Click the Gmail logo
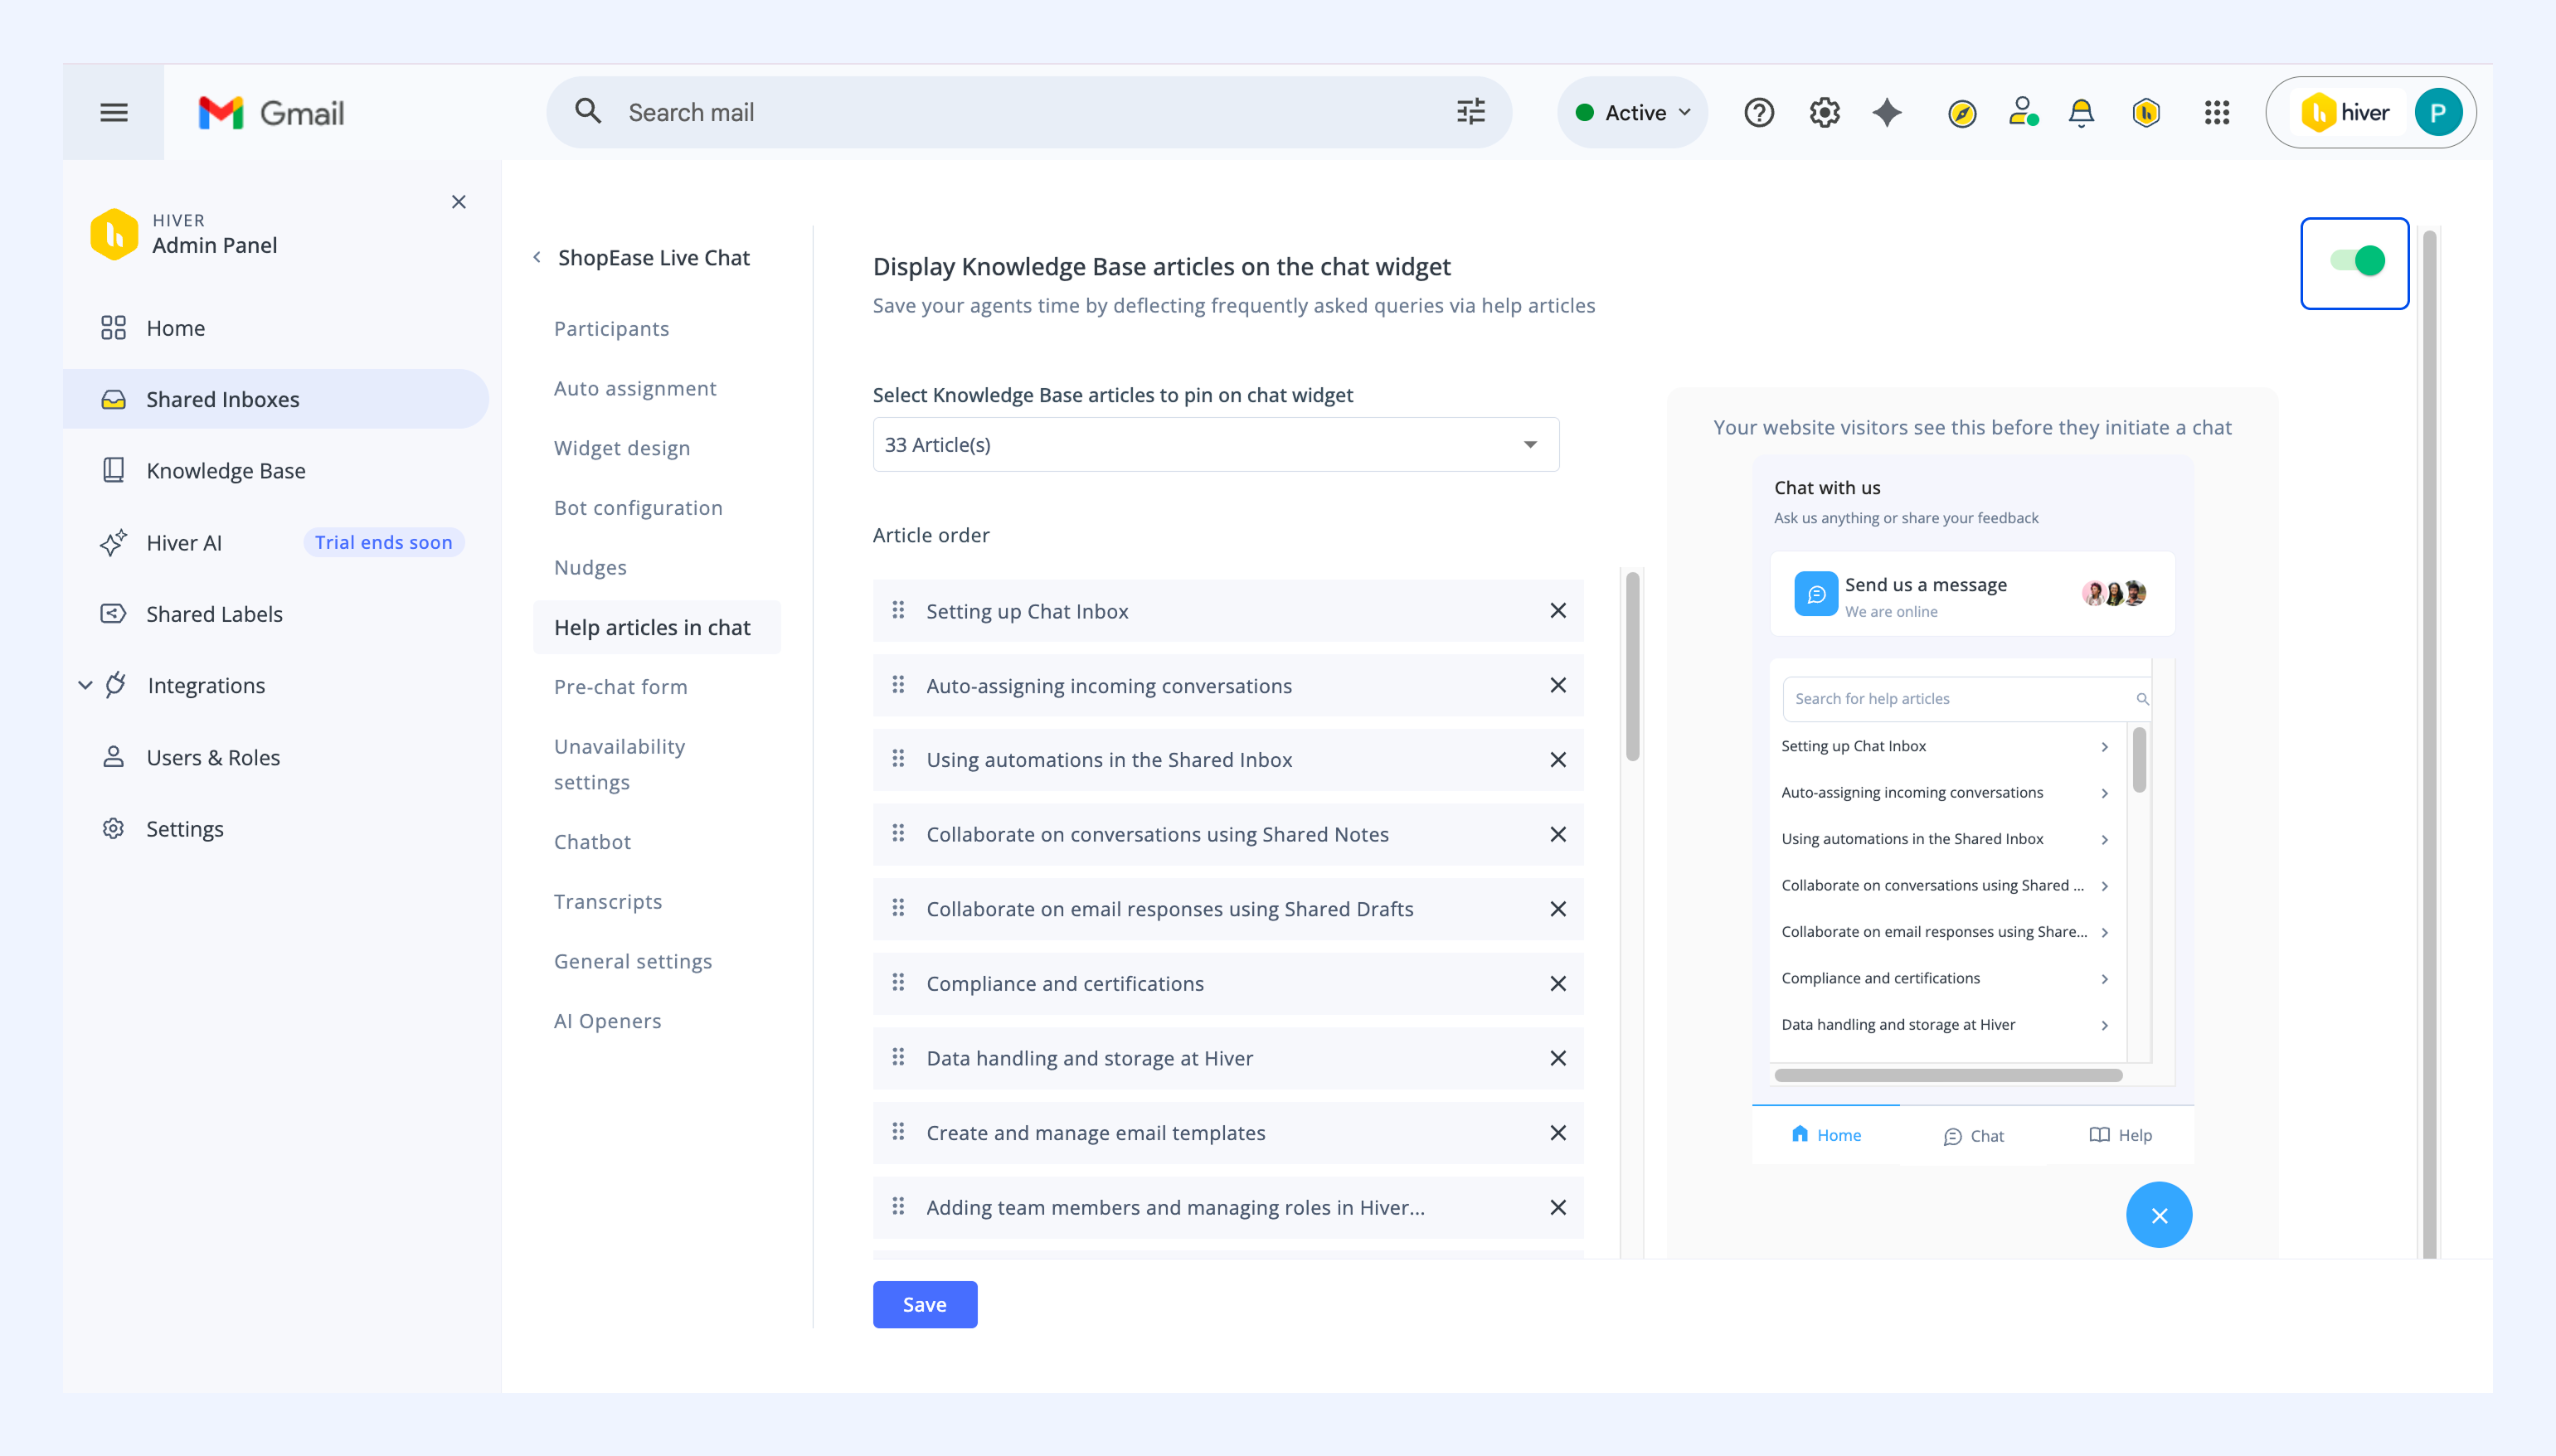Screen dimensions: 2556x1456 [271, 113]
